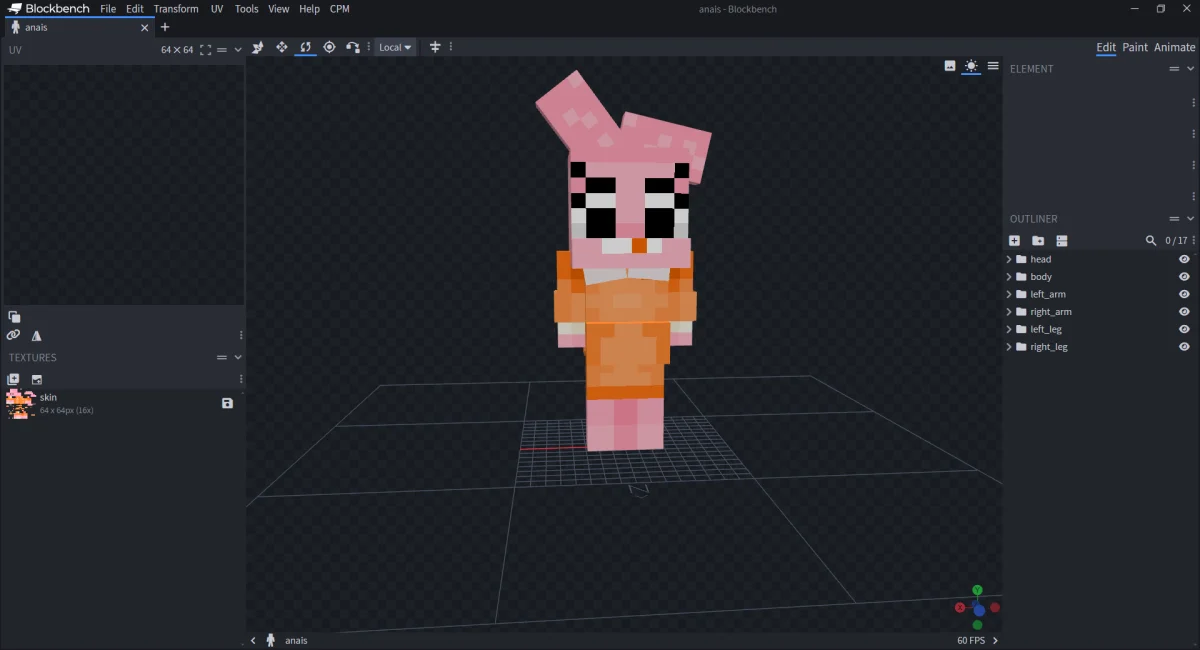The width and height of the screenshot is (1200, 650).
Task: Open the Edit menu
Action: 135,9
